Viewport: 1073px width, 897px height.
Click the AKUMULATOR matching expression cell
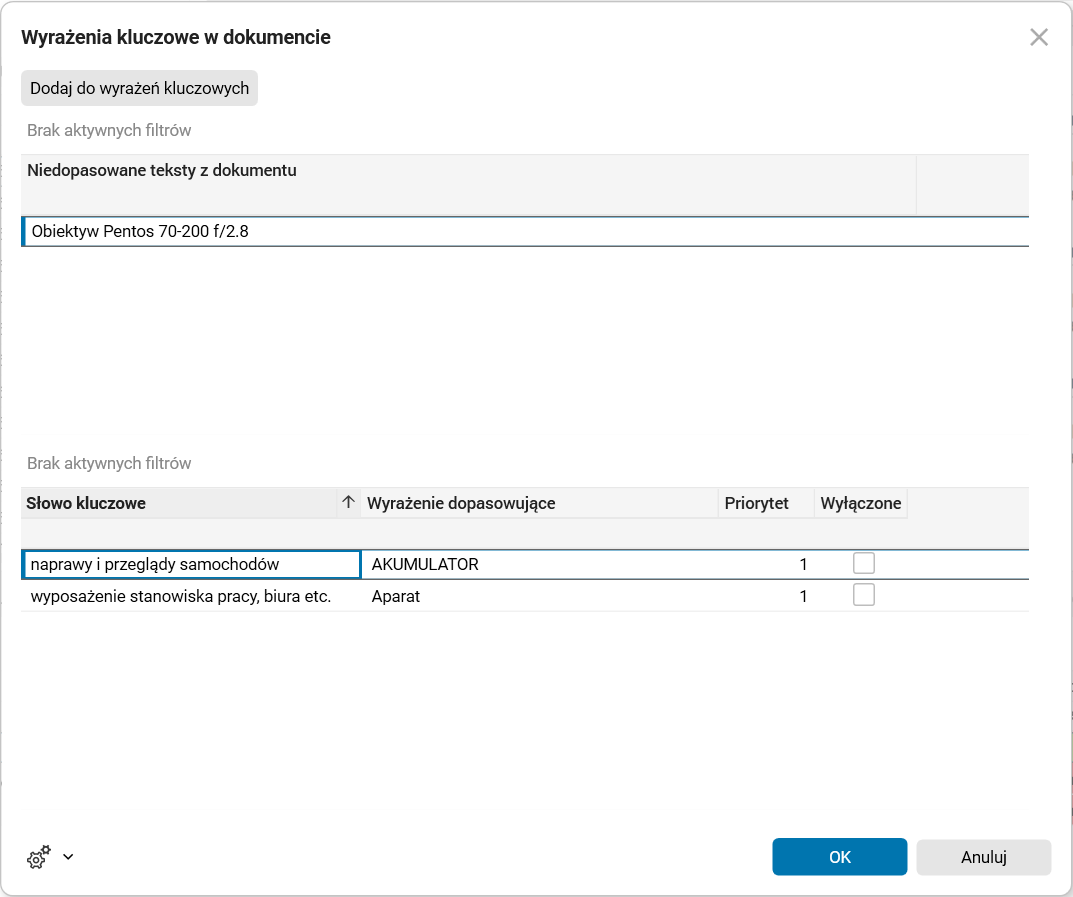point(425,565)
